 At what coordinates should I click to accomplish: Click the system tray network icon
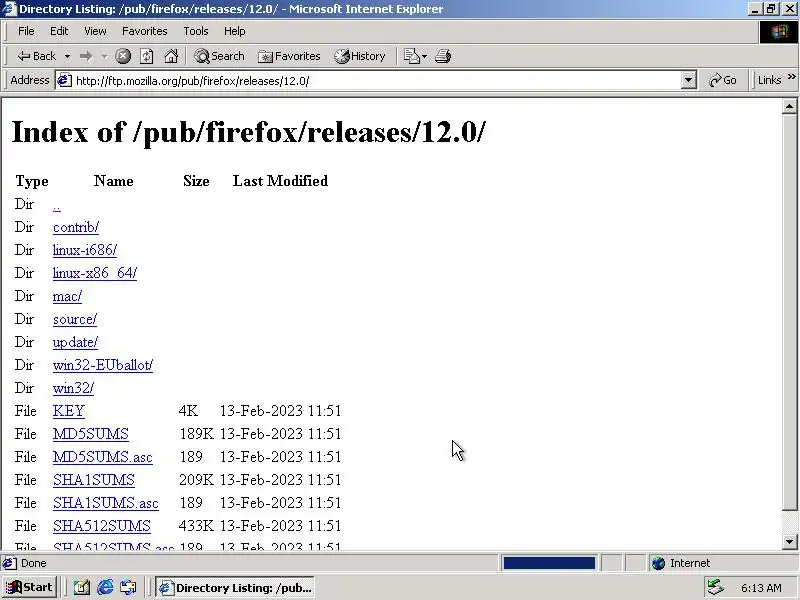pyautogui.click(x=716, y=588)
